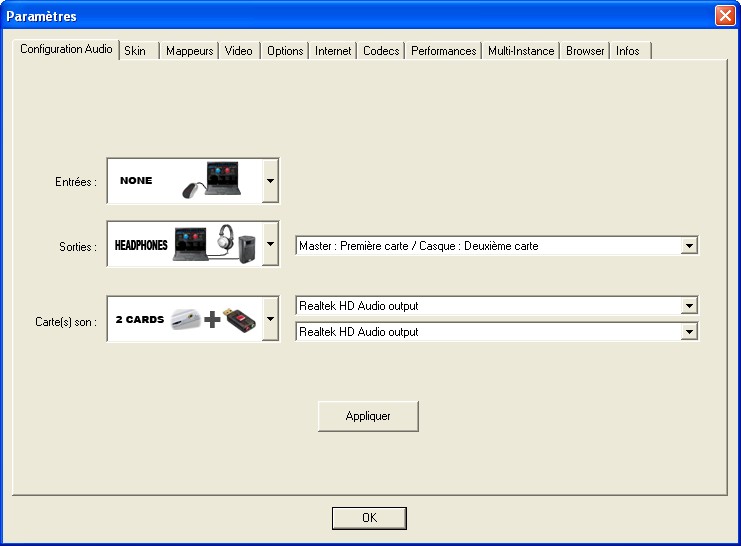
Task: Click the OK button
Action: 369,518
